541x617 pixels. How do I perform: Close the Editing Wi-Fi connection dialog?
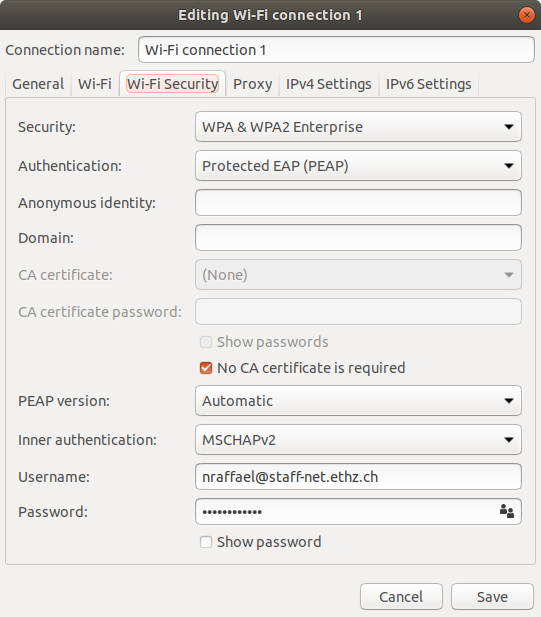coord(526,15)
